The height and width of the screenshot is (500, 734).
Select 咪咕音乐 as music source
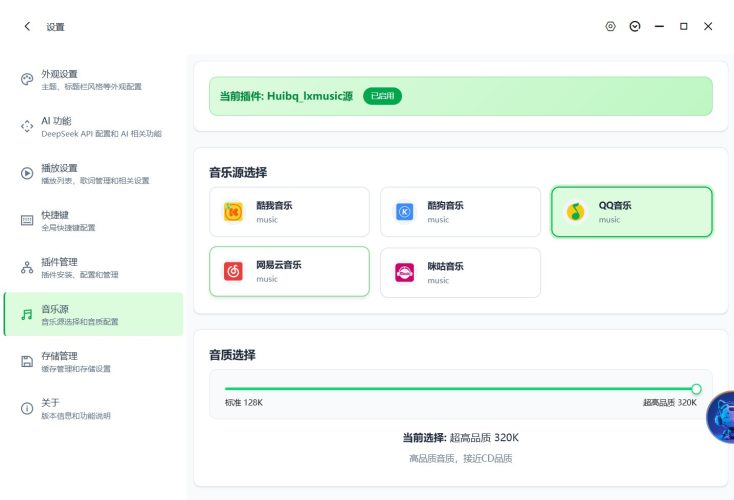tap(461, 272)
